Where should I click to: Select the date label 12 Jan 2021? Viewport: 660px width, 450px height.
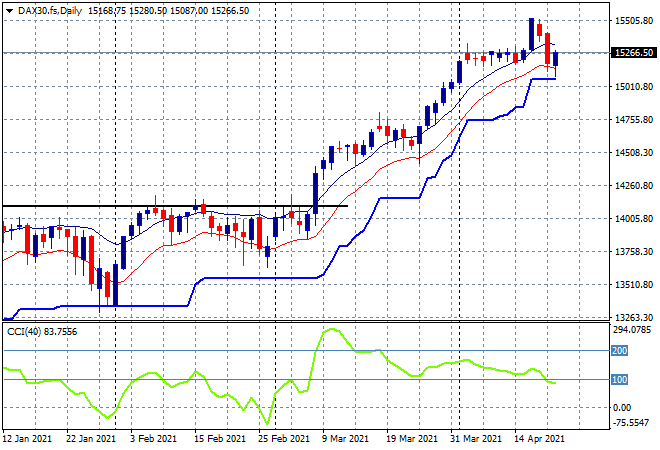[x=27, y=439]
